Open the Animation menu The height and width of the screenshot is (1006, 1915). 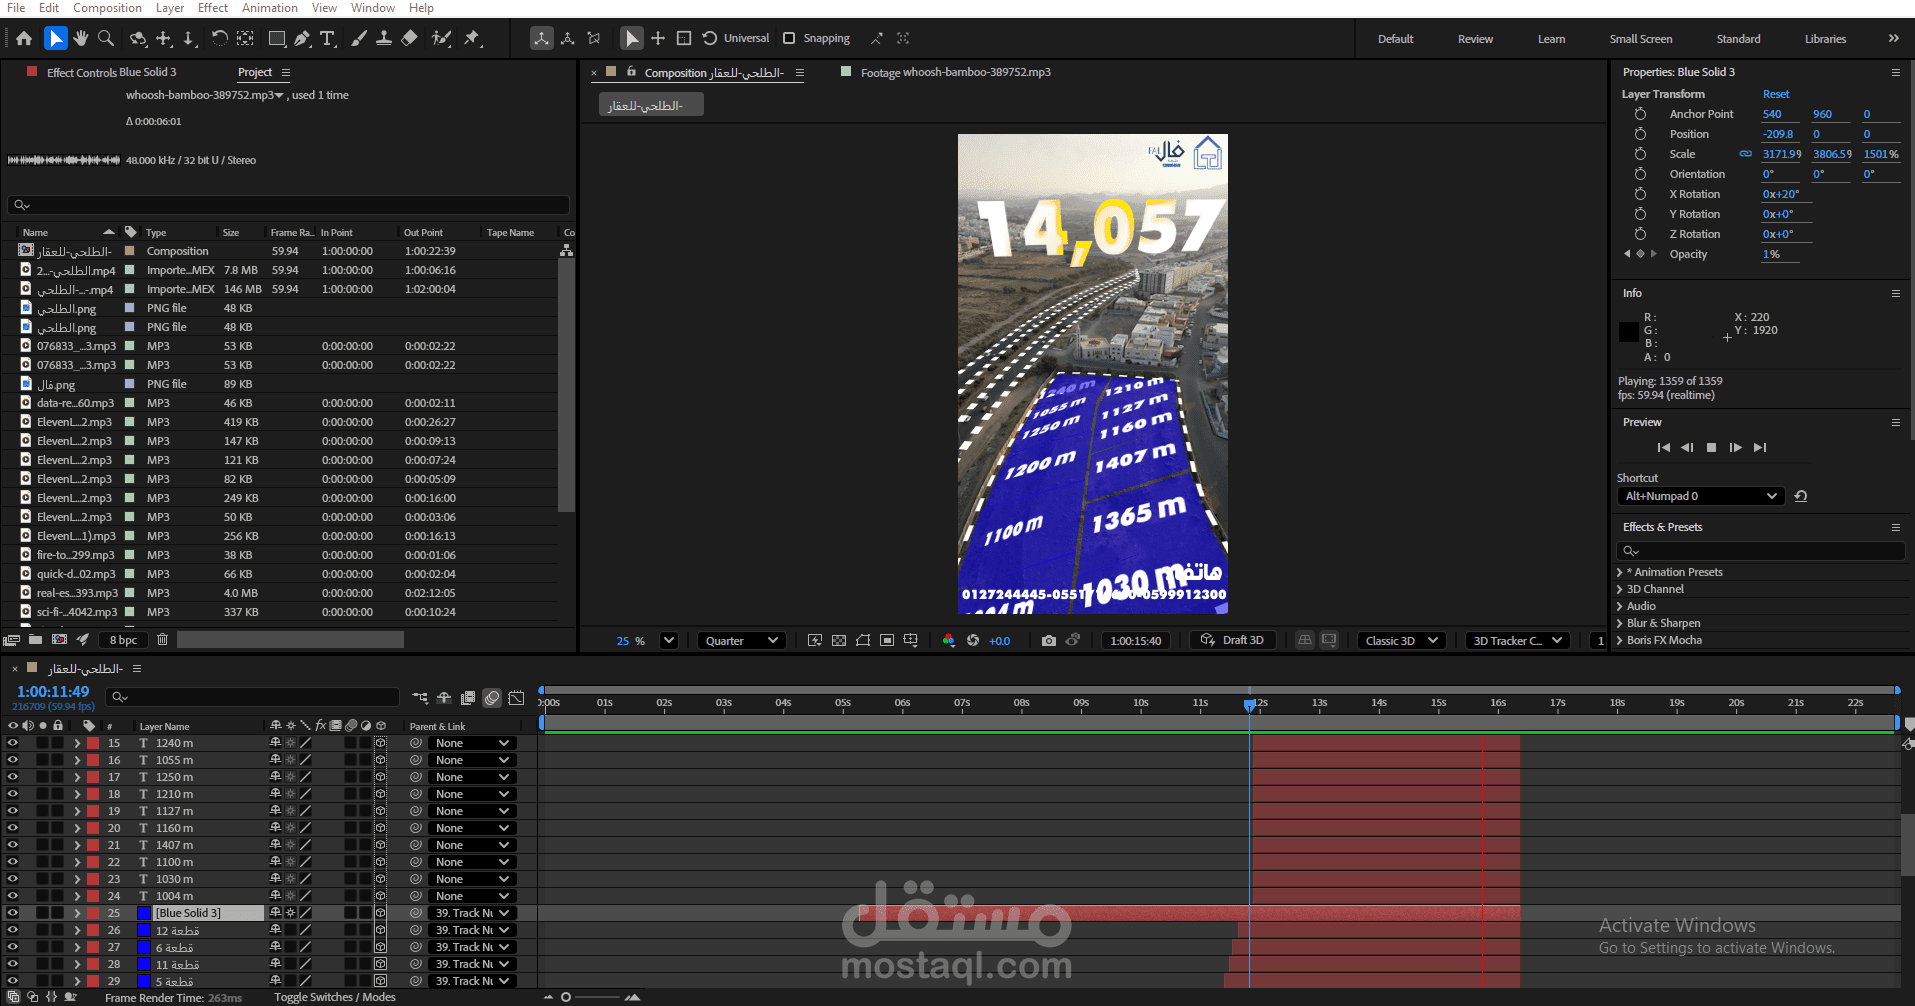tap(270, 8)
